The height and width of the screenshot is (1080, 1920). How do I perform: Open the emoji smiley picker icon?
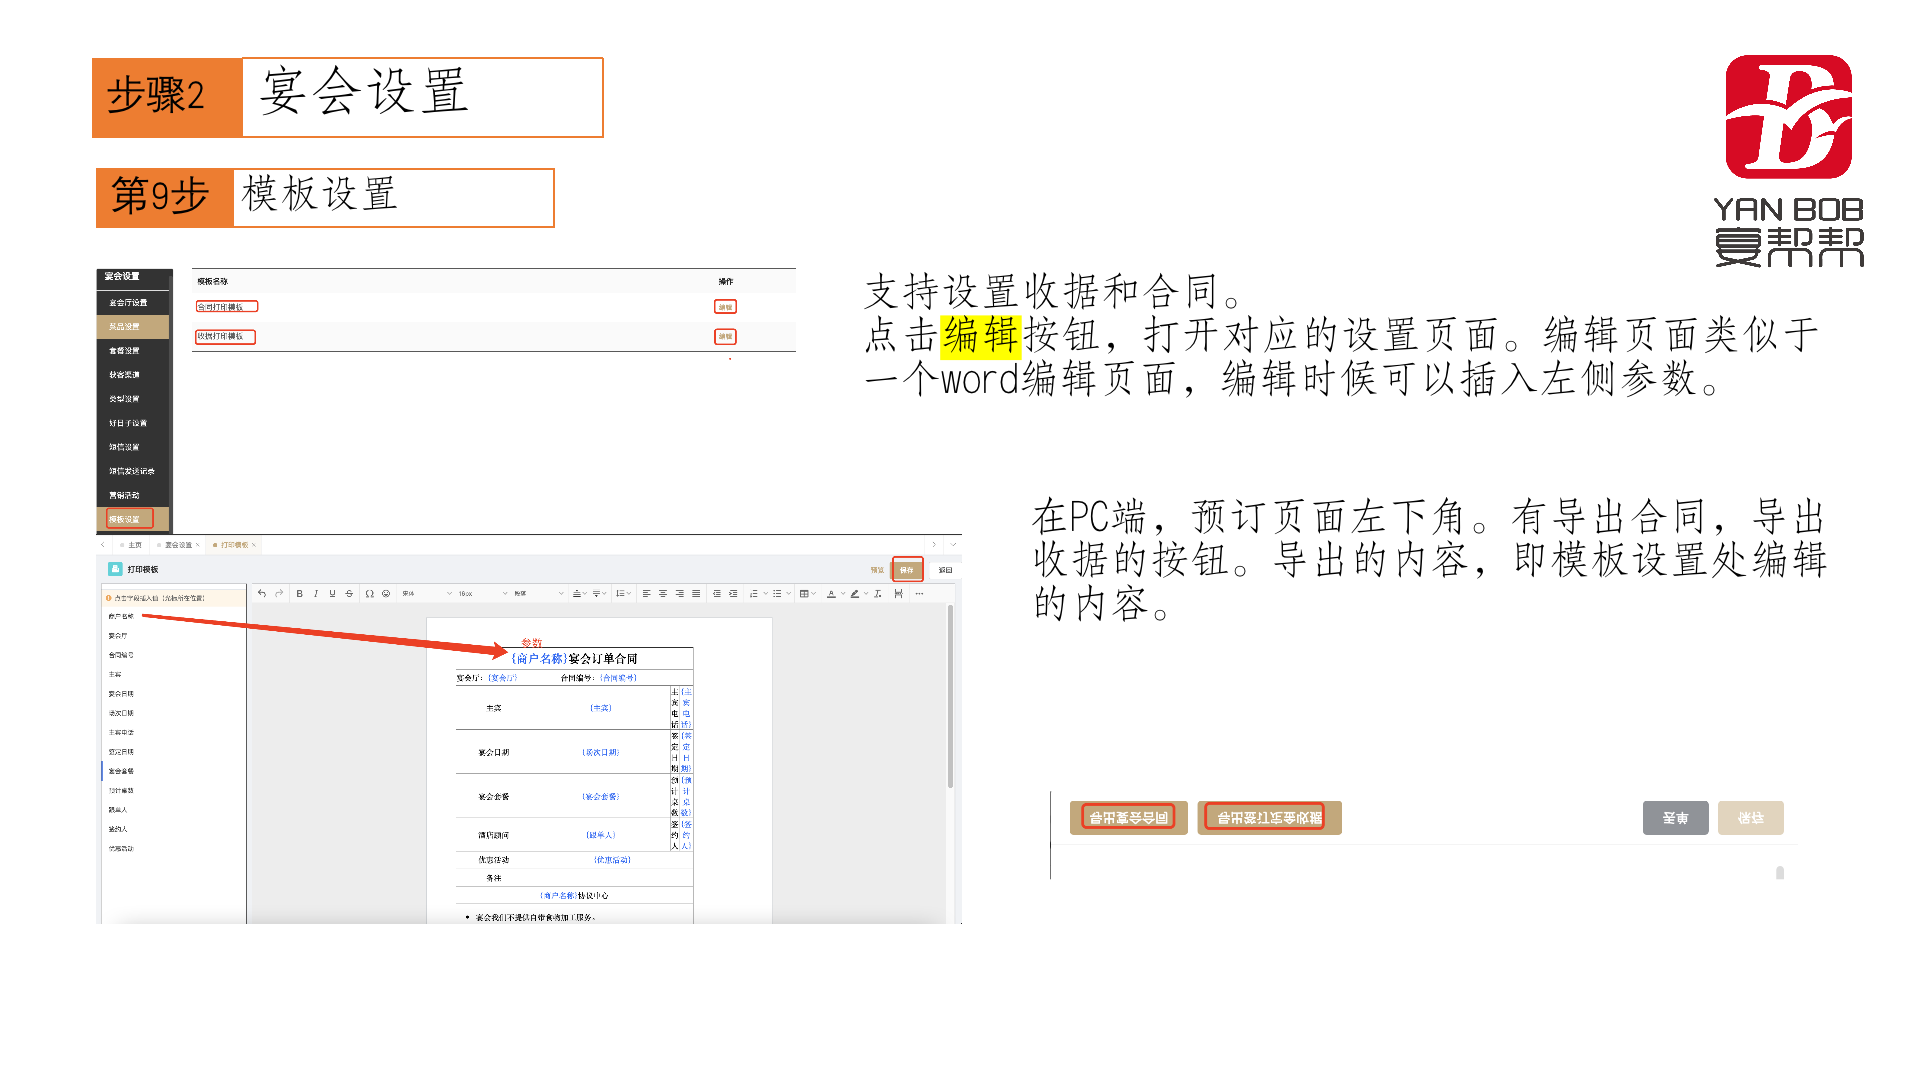tap(386, 593)
